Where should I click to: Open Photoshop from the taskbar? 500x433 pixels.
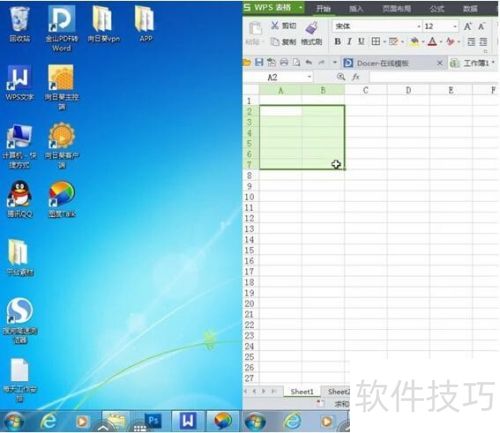tap(153, 421)
